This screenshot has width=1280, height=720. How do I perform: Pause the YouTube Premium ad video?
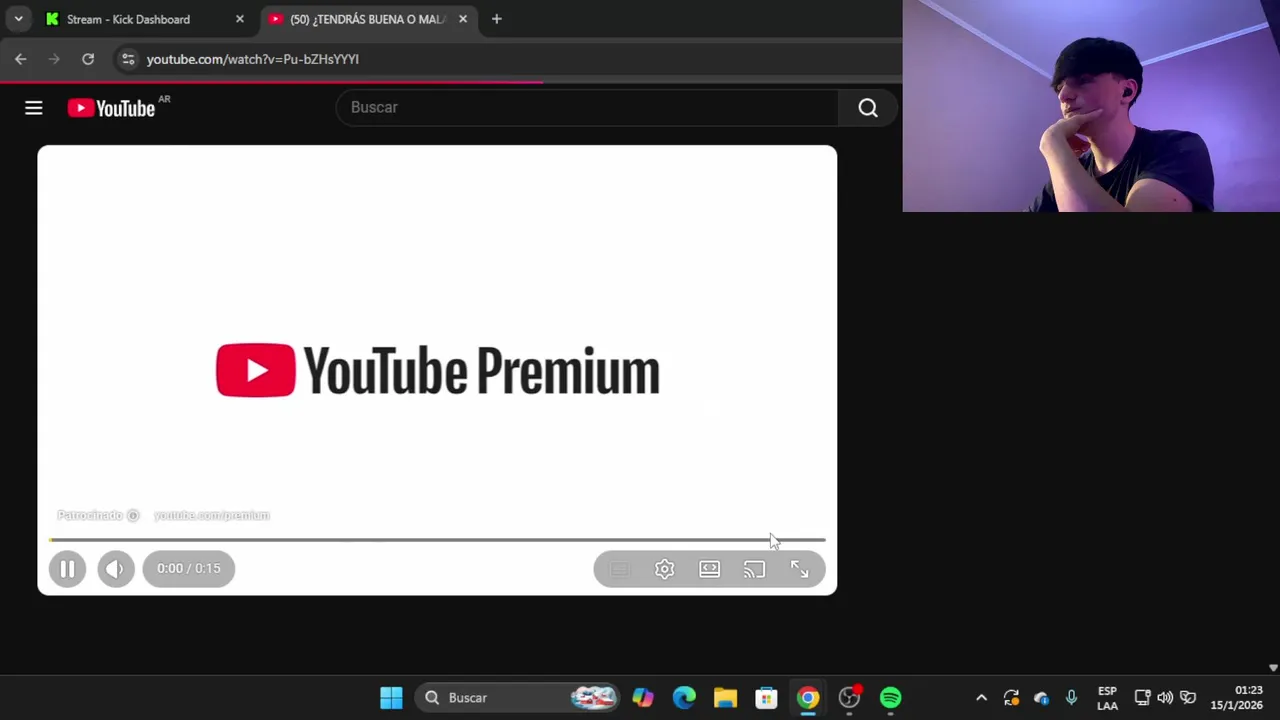67,569
